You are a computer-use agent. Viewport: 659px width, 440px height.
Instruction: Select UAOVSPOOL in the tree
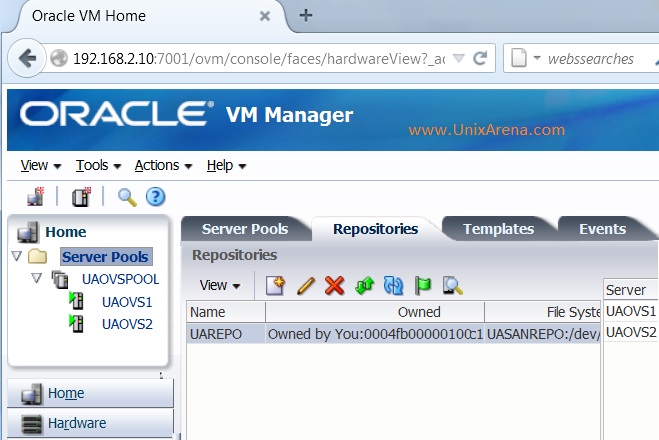pyautogui.click(x=120, y=279)
